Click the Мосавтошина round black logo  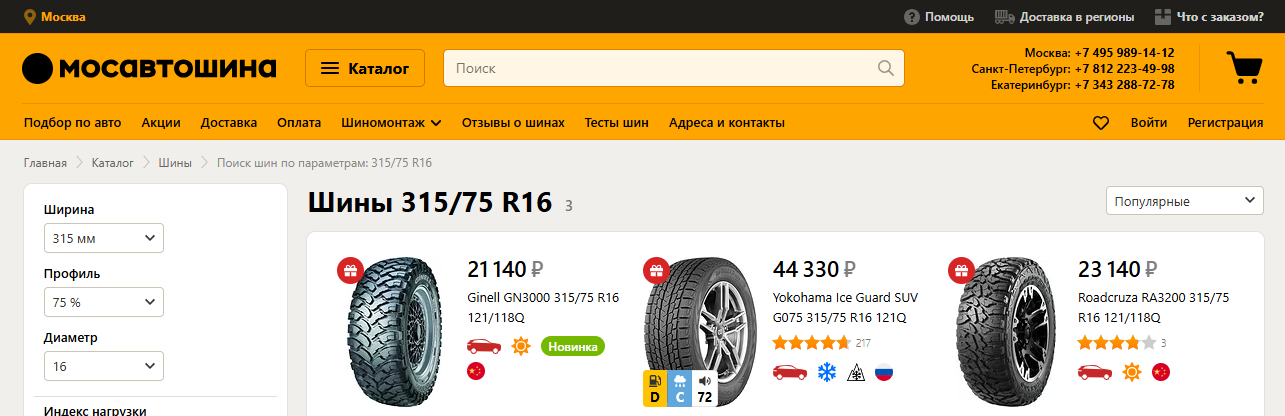[36, 68]
